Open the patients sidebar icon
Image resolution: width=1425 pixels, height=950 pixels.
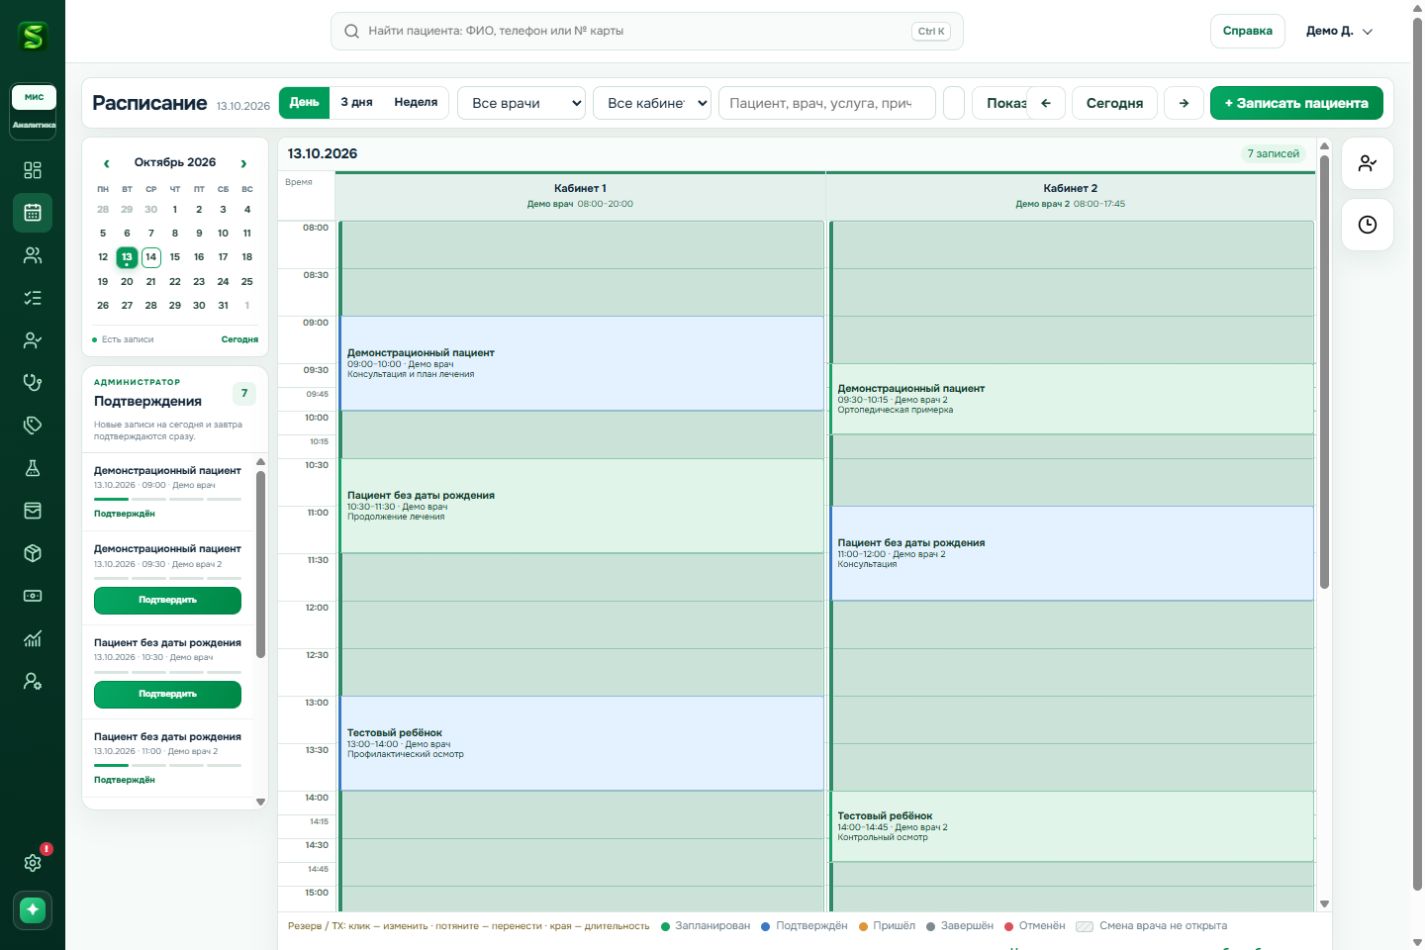(32, 255)
